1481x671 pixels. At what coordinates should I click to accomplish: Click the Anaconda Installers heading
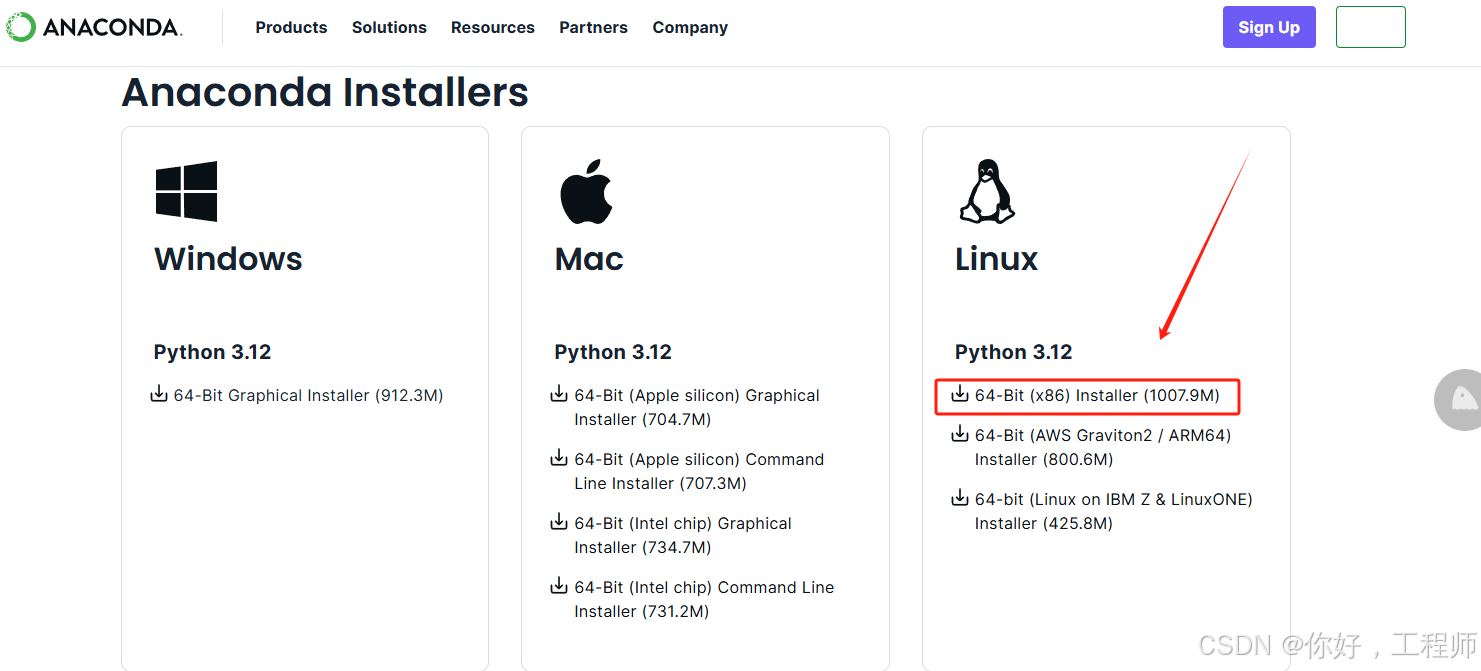tap(325, 92)
